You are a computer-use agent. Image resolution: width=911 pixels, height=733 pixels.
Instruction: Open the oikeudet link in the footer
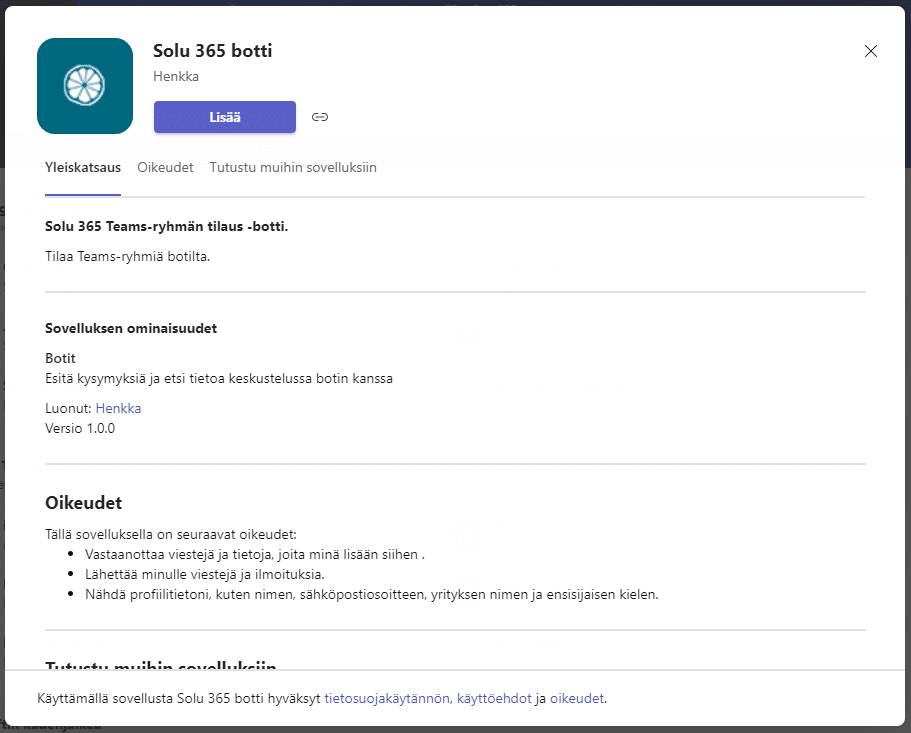click(x=577, y=698)
